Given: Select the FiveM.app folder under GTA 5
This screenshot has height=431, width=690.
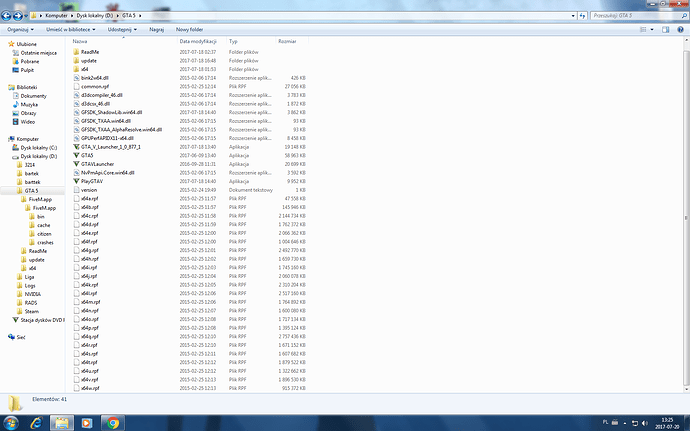Looking at the screenshot, I should tap(40, 199).
